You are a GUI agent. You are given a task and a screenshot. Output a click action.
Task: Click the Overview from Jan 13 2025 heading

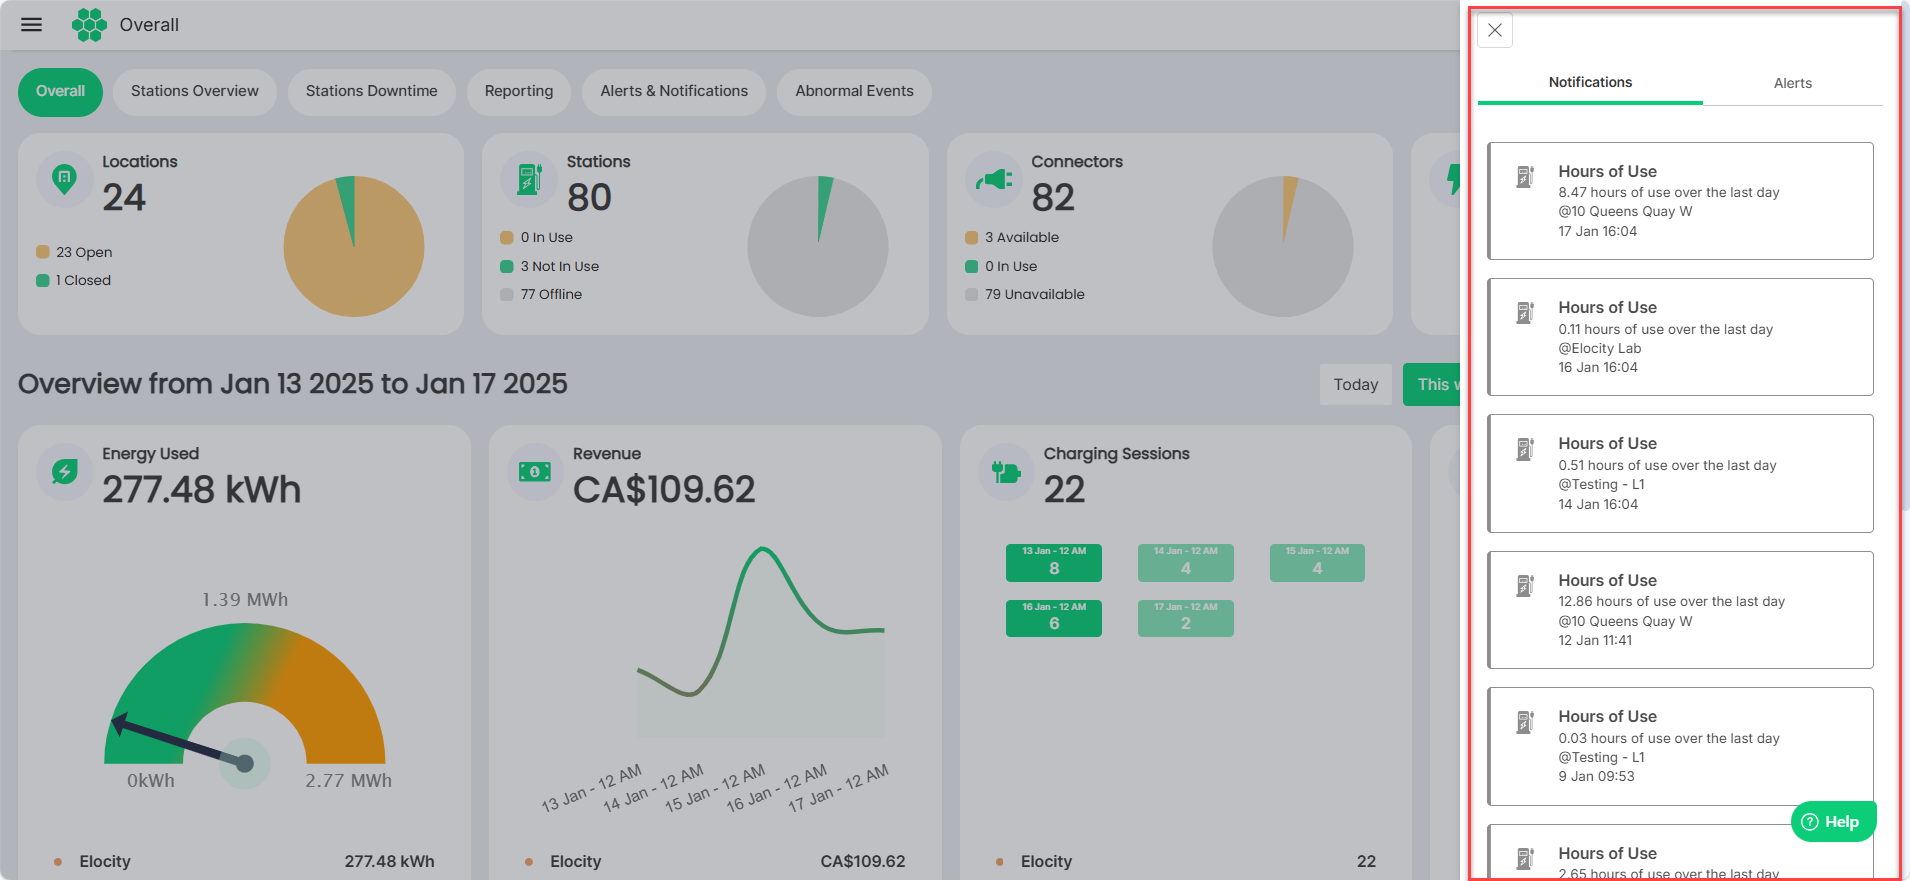[293, 384]
